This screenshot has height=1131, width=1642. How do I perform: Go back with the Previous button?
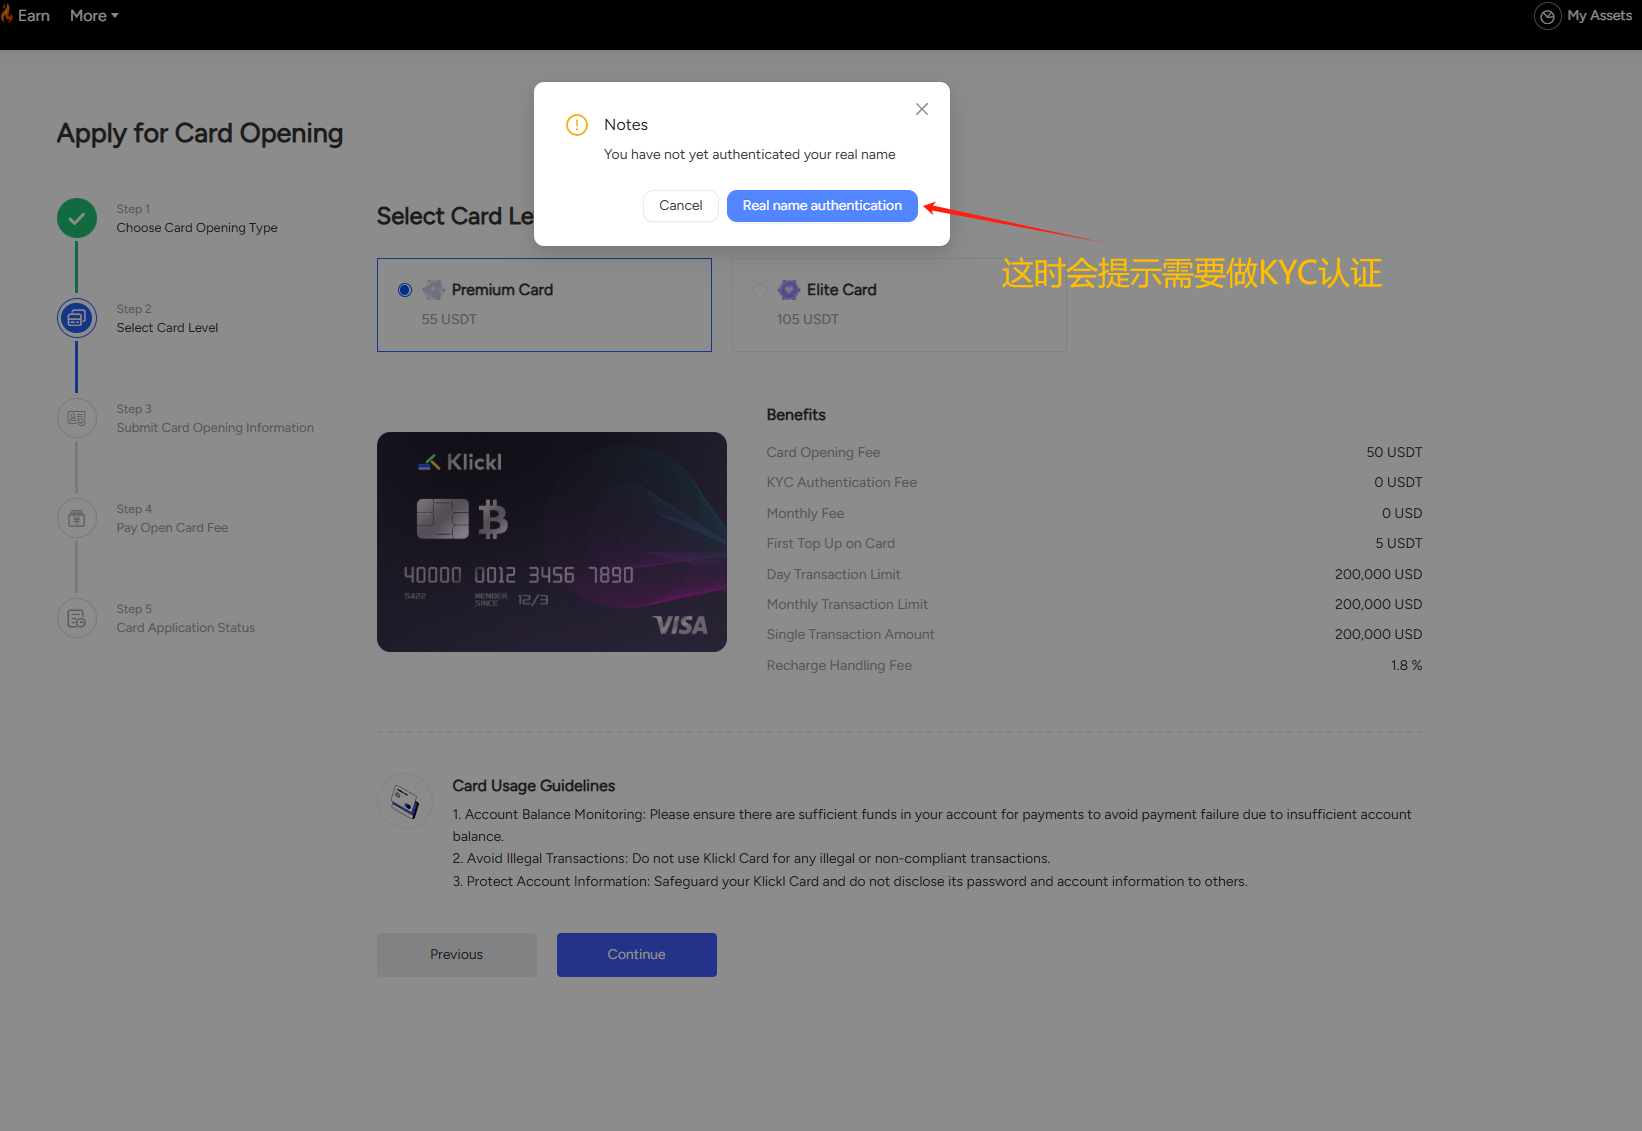tap(456, 955)
